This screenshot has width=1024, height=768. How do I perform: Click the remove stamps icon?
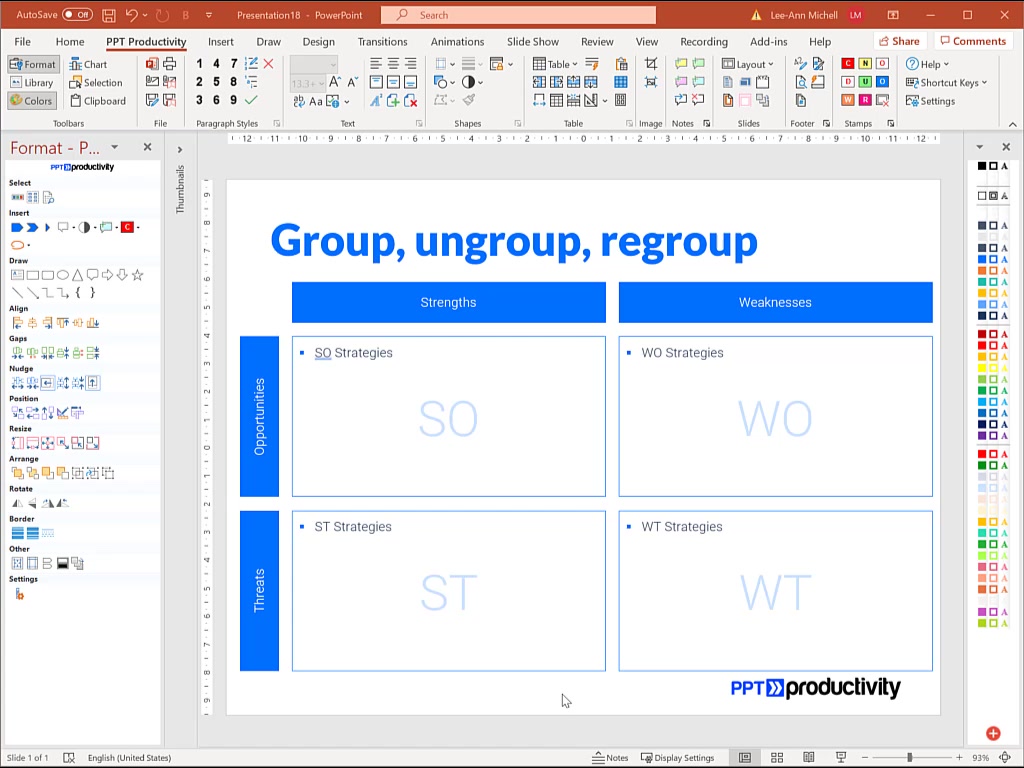tap(882, 100)
